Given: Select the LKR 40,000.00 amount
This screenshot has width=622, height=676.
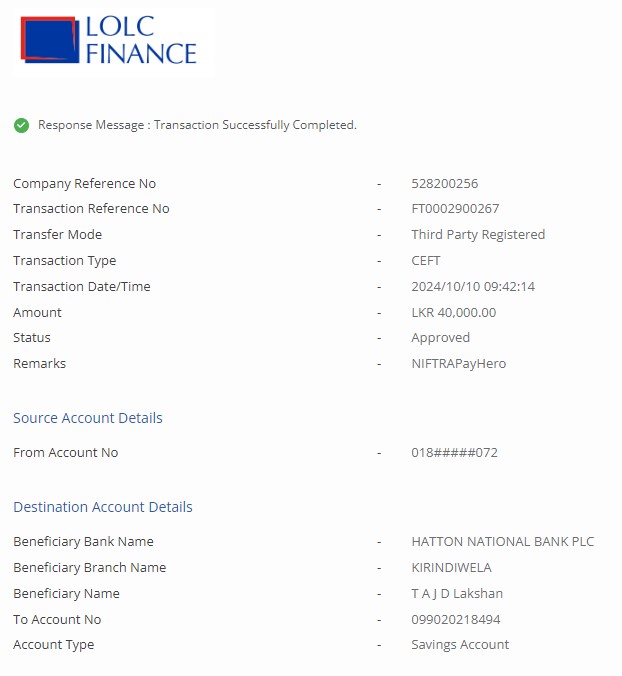Looking at the screenshot, I should point(453,313).
